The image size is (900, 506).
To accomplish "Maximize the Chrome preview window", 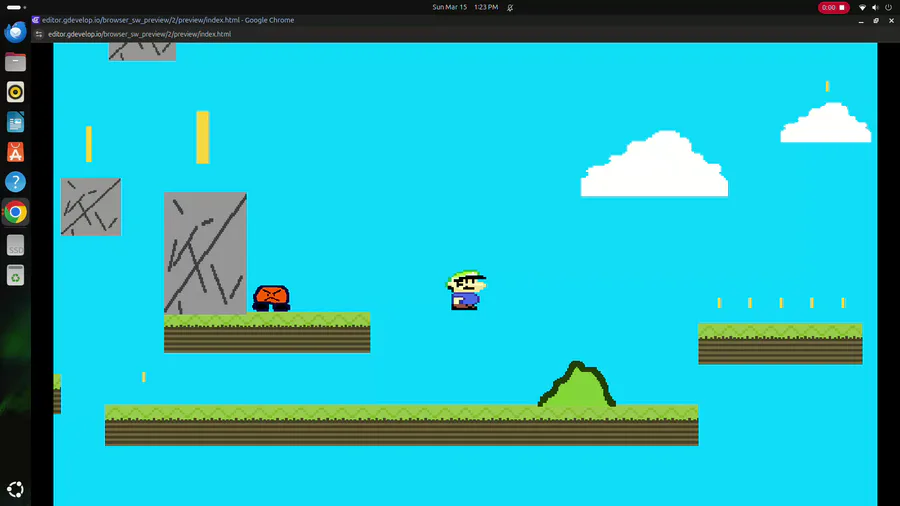I will [x=876, y=21].
